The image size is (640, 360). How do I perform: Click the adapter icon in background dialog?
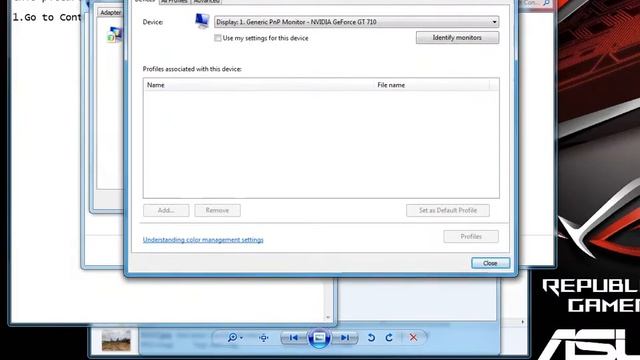115,34
